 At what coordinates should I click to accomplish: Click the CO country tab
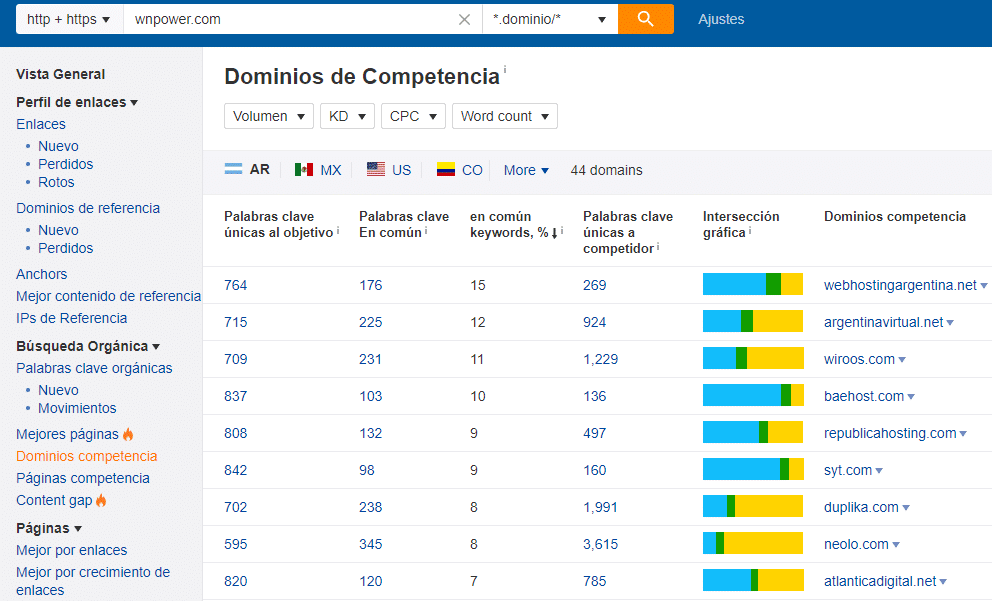pos(460,170)
